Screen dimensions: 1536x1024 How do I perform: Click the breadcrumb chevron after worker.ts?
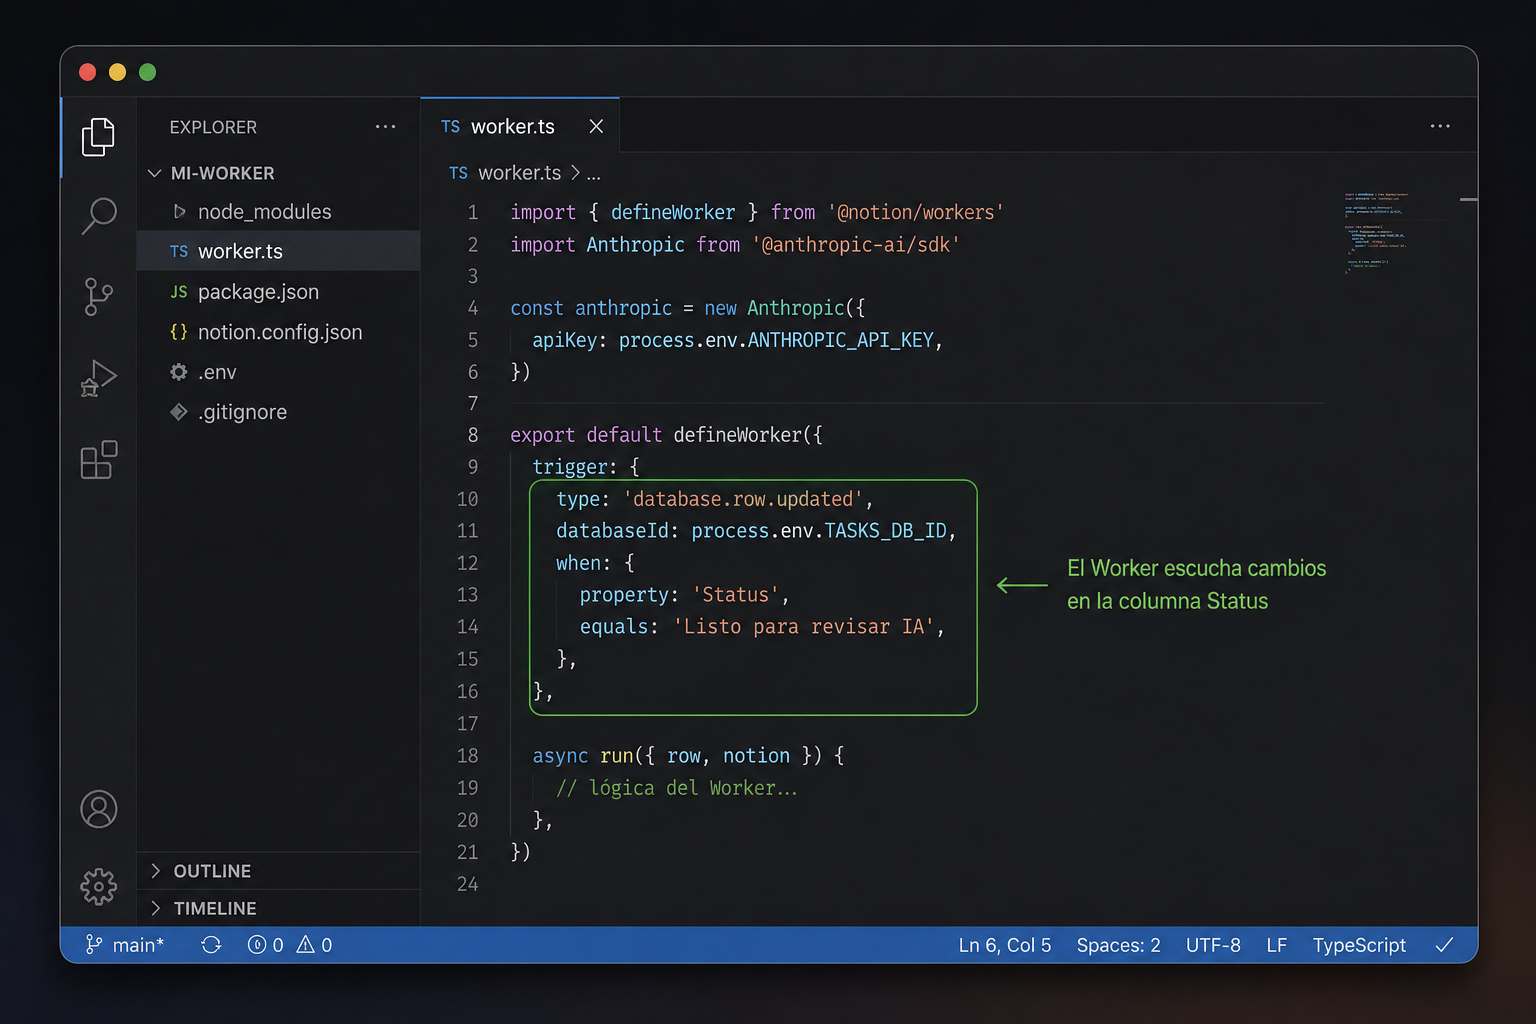575,173
